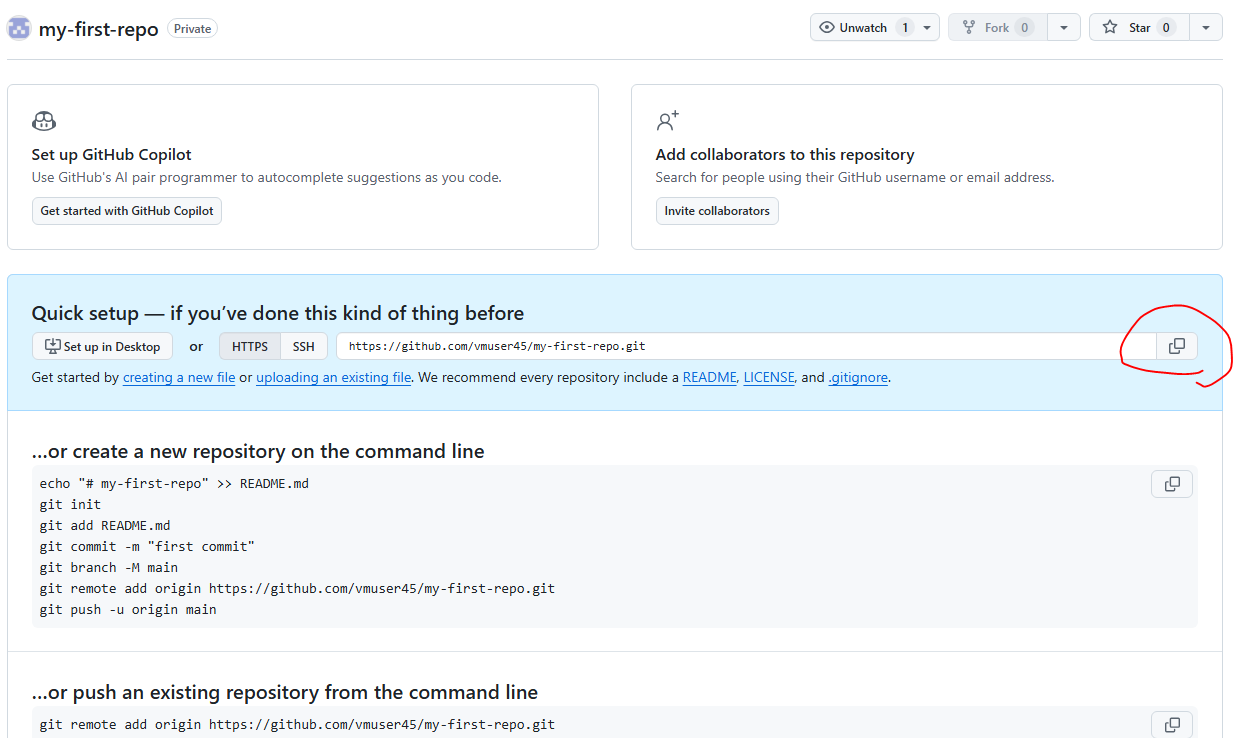Copy the push existing repository commands
This screenshot has width=1243, height=738.
(x=1172, y=724)
